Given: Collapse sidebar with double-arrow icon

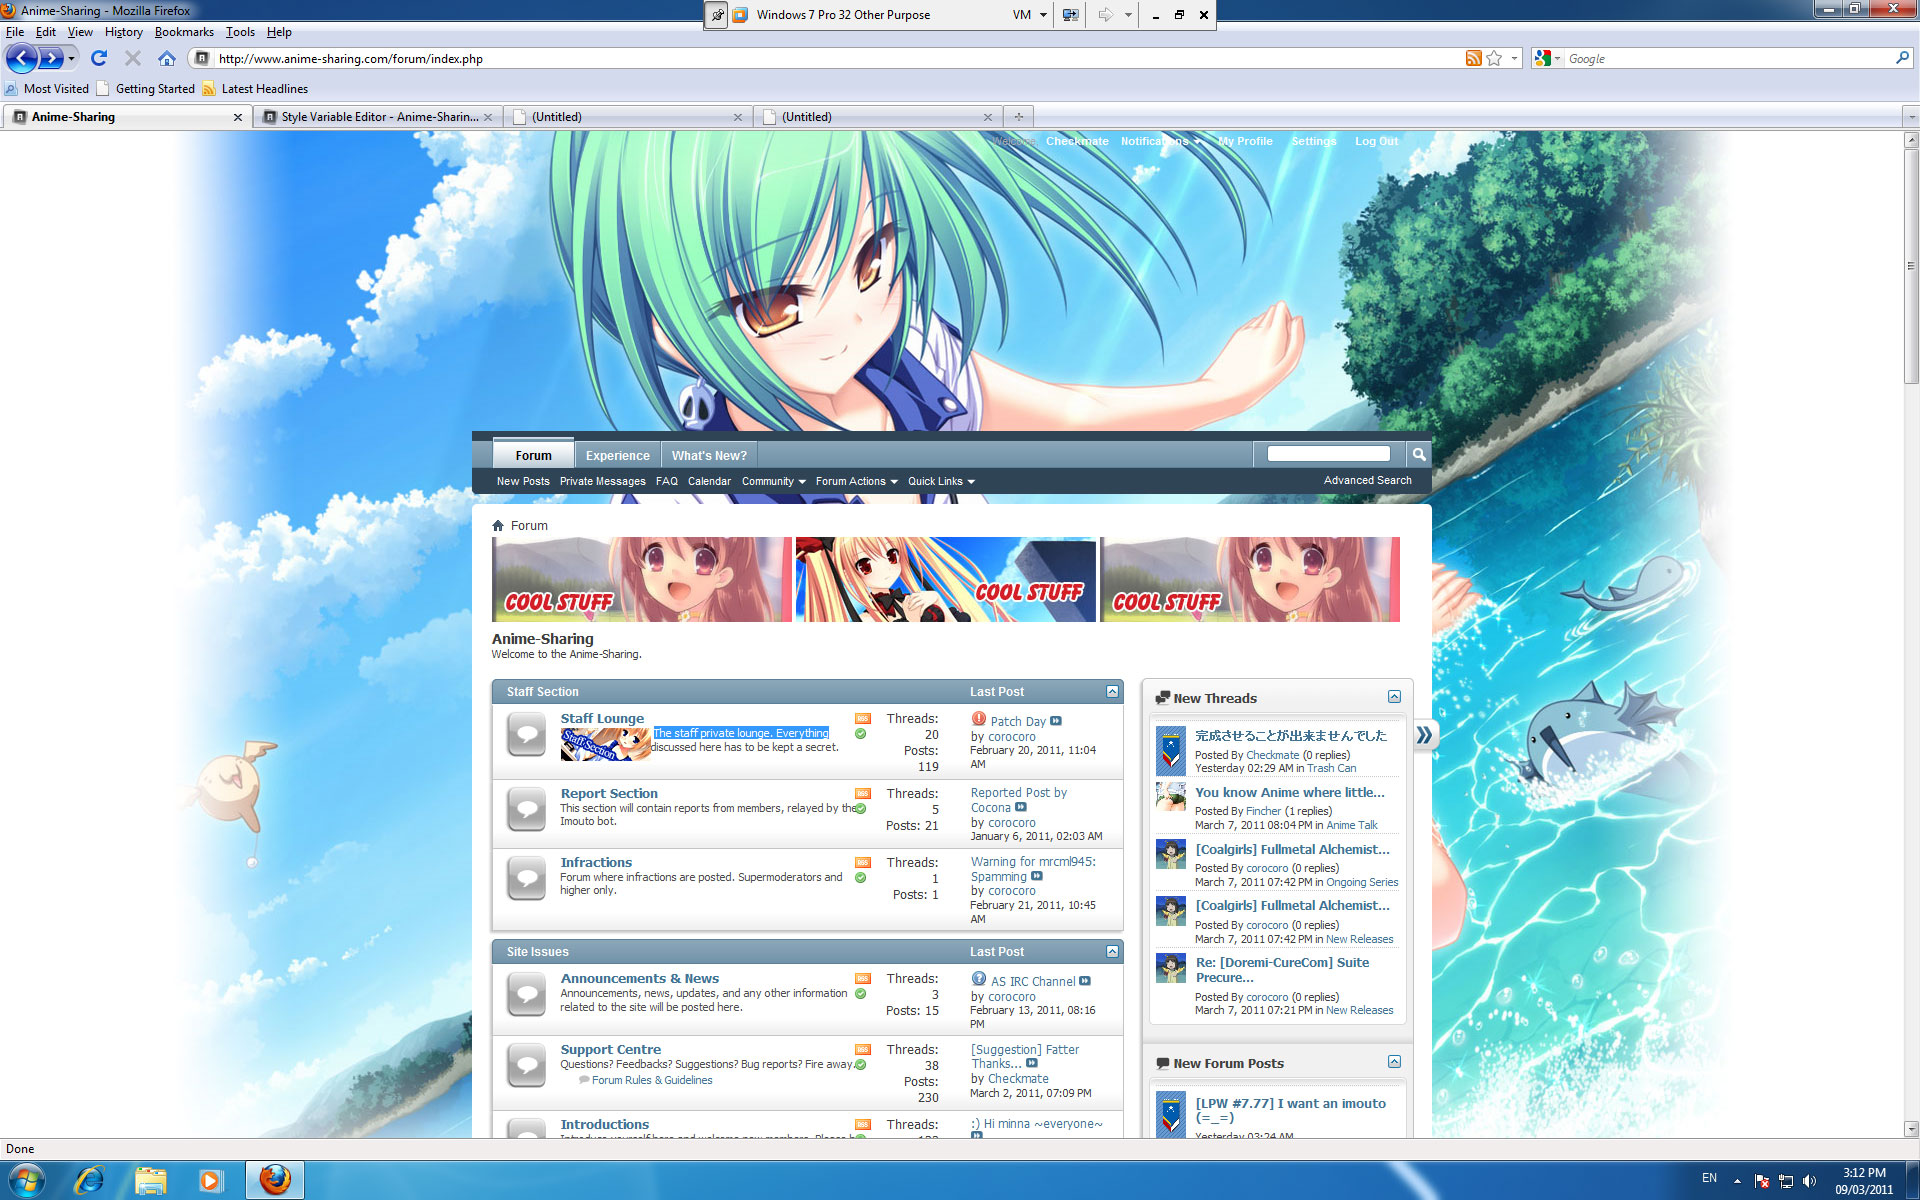Looking at the screenshot, I should coord(1424,736).
